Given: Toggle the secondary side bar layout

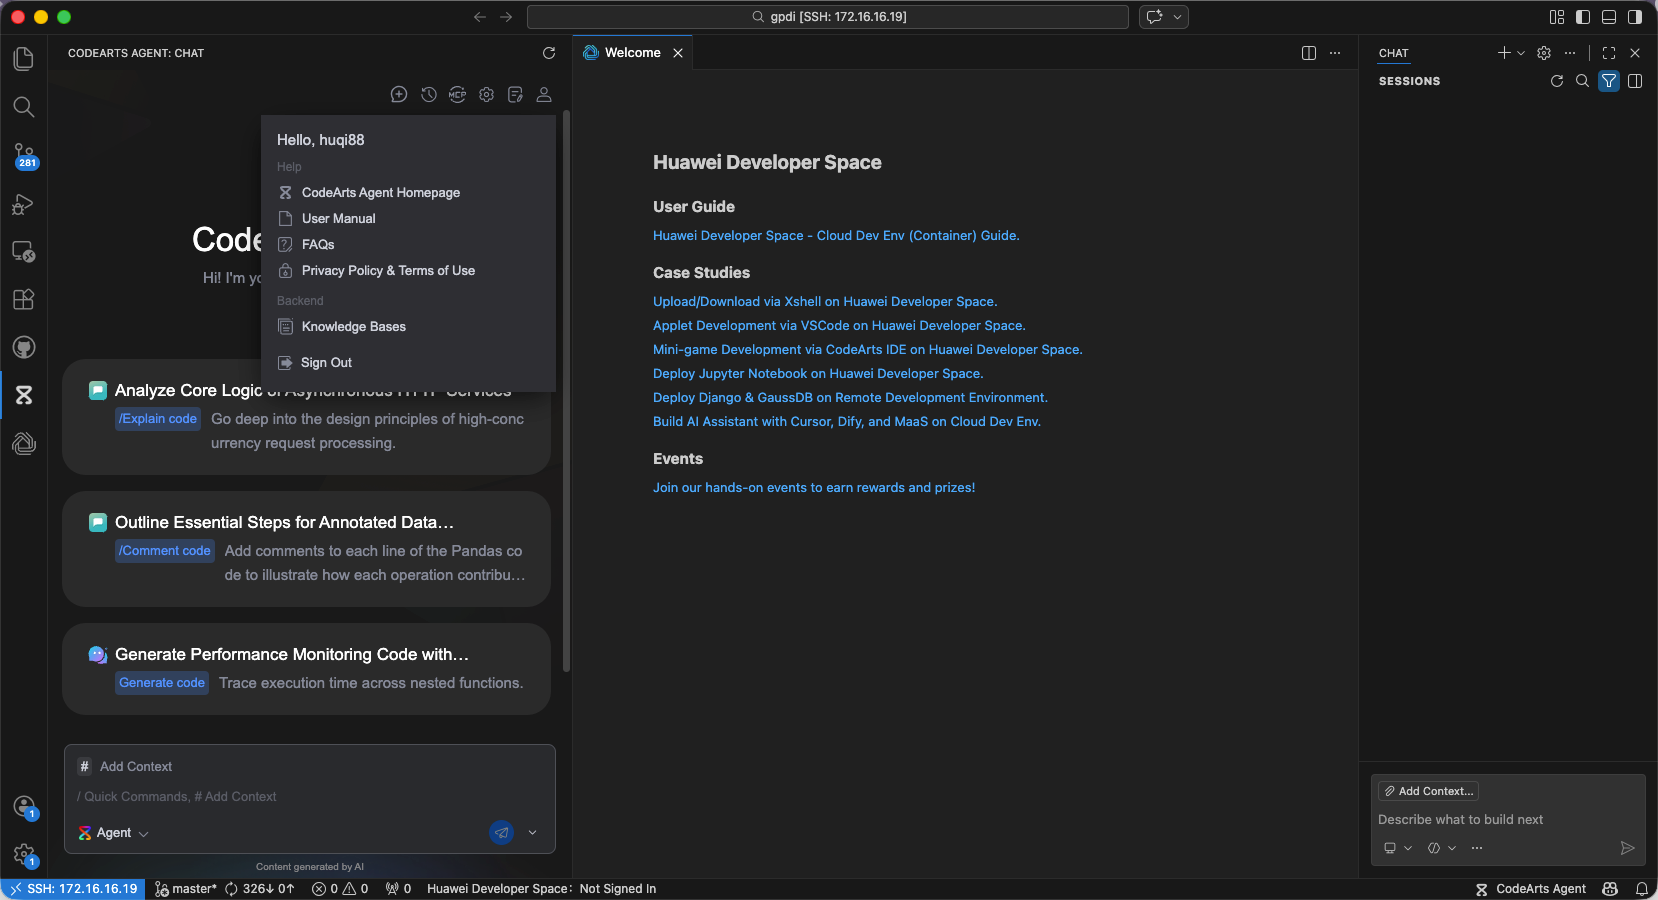Looking at the screenshot, I should tap(1634, 17).
